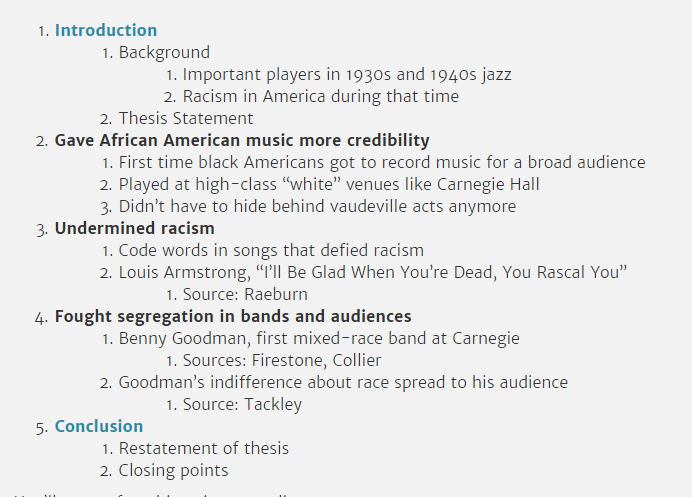Click 'Source: Tackley' item
692x497 pixels.
pyautogui.click(x=242, y=404)
